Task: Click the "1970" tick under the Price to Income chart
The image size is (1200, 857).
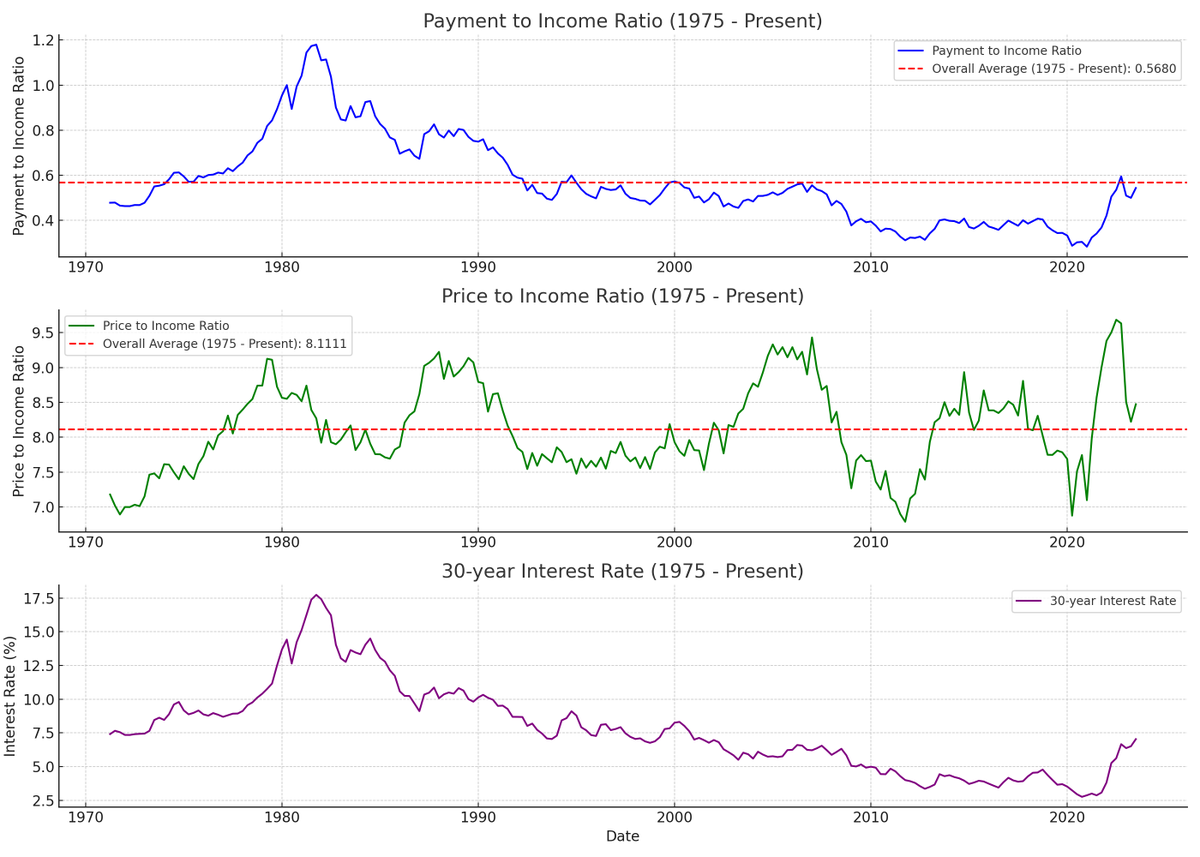Action: click(85, 545)
